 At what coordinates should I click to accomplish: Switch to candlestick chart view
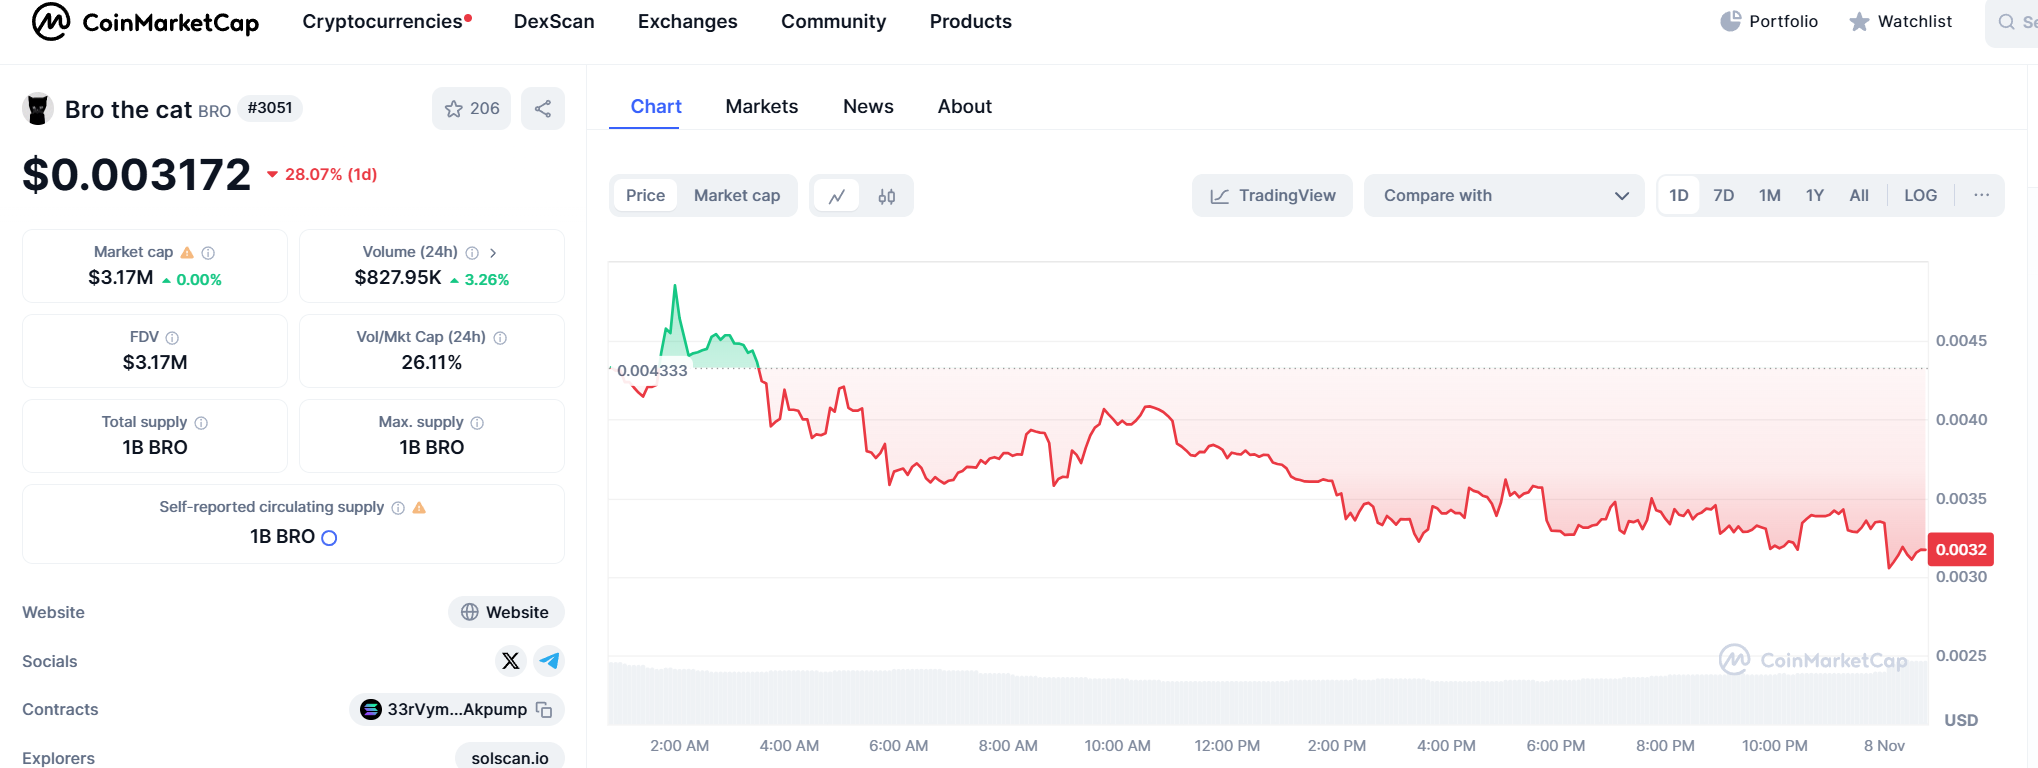[x=887, y=196]
